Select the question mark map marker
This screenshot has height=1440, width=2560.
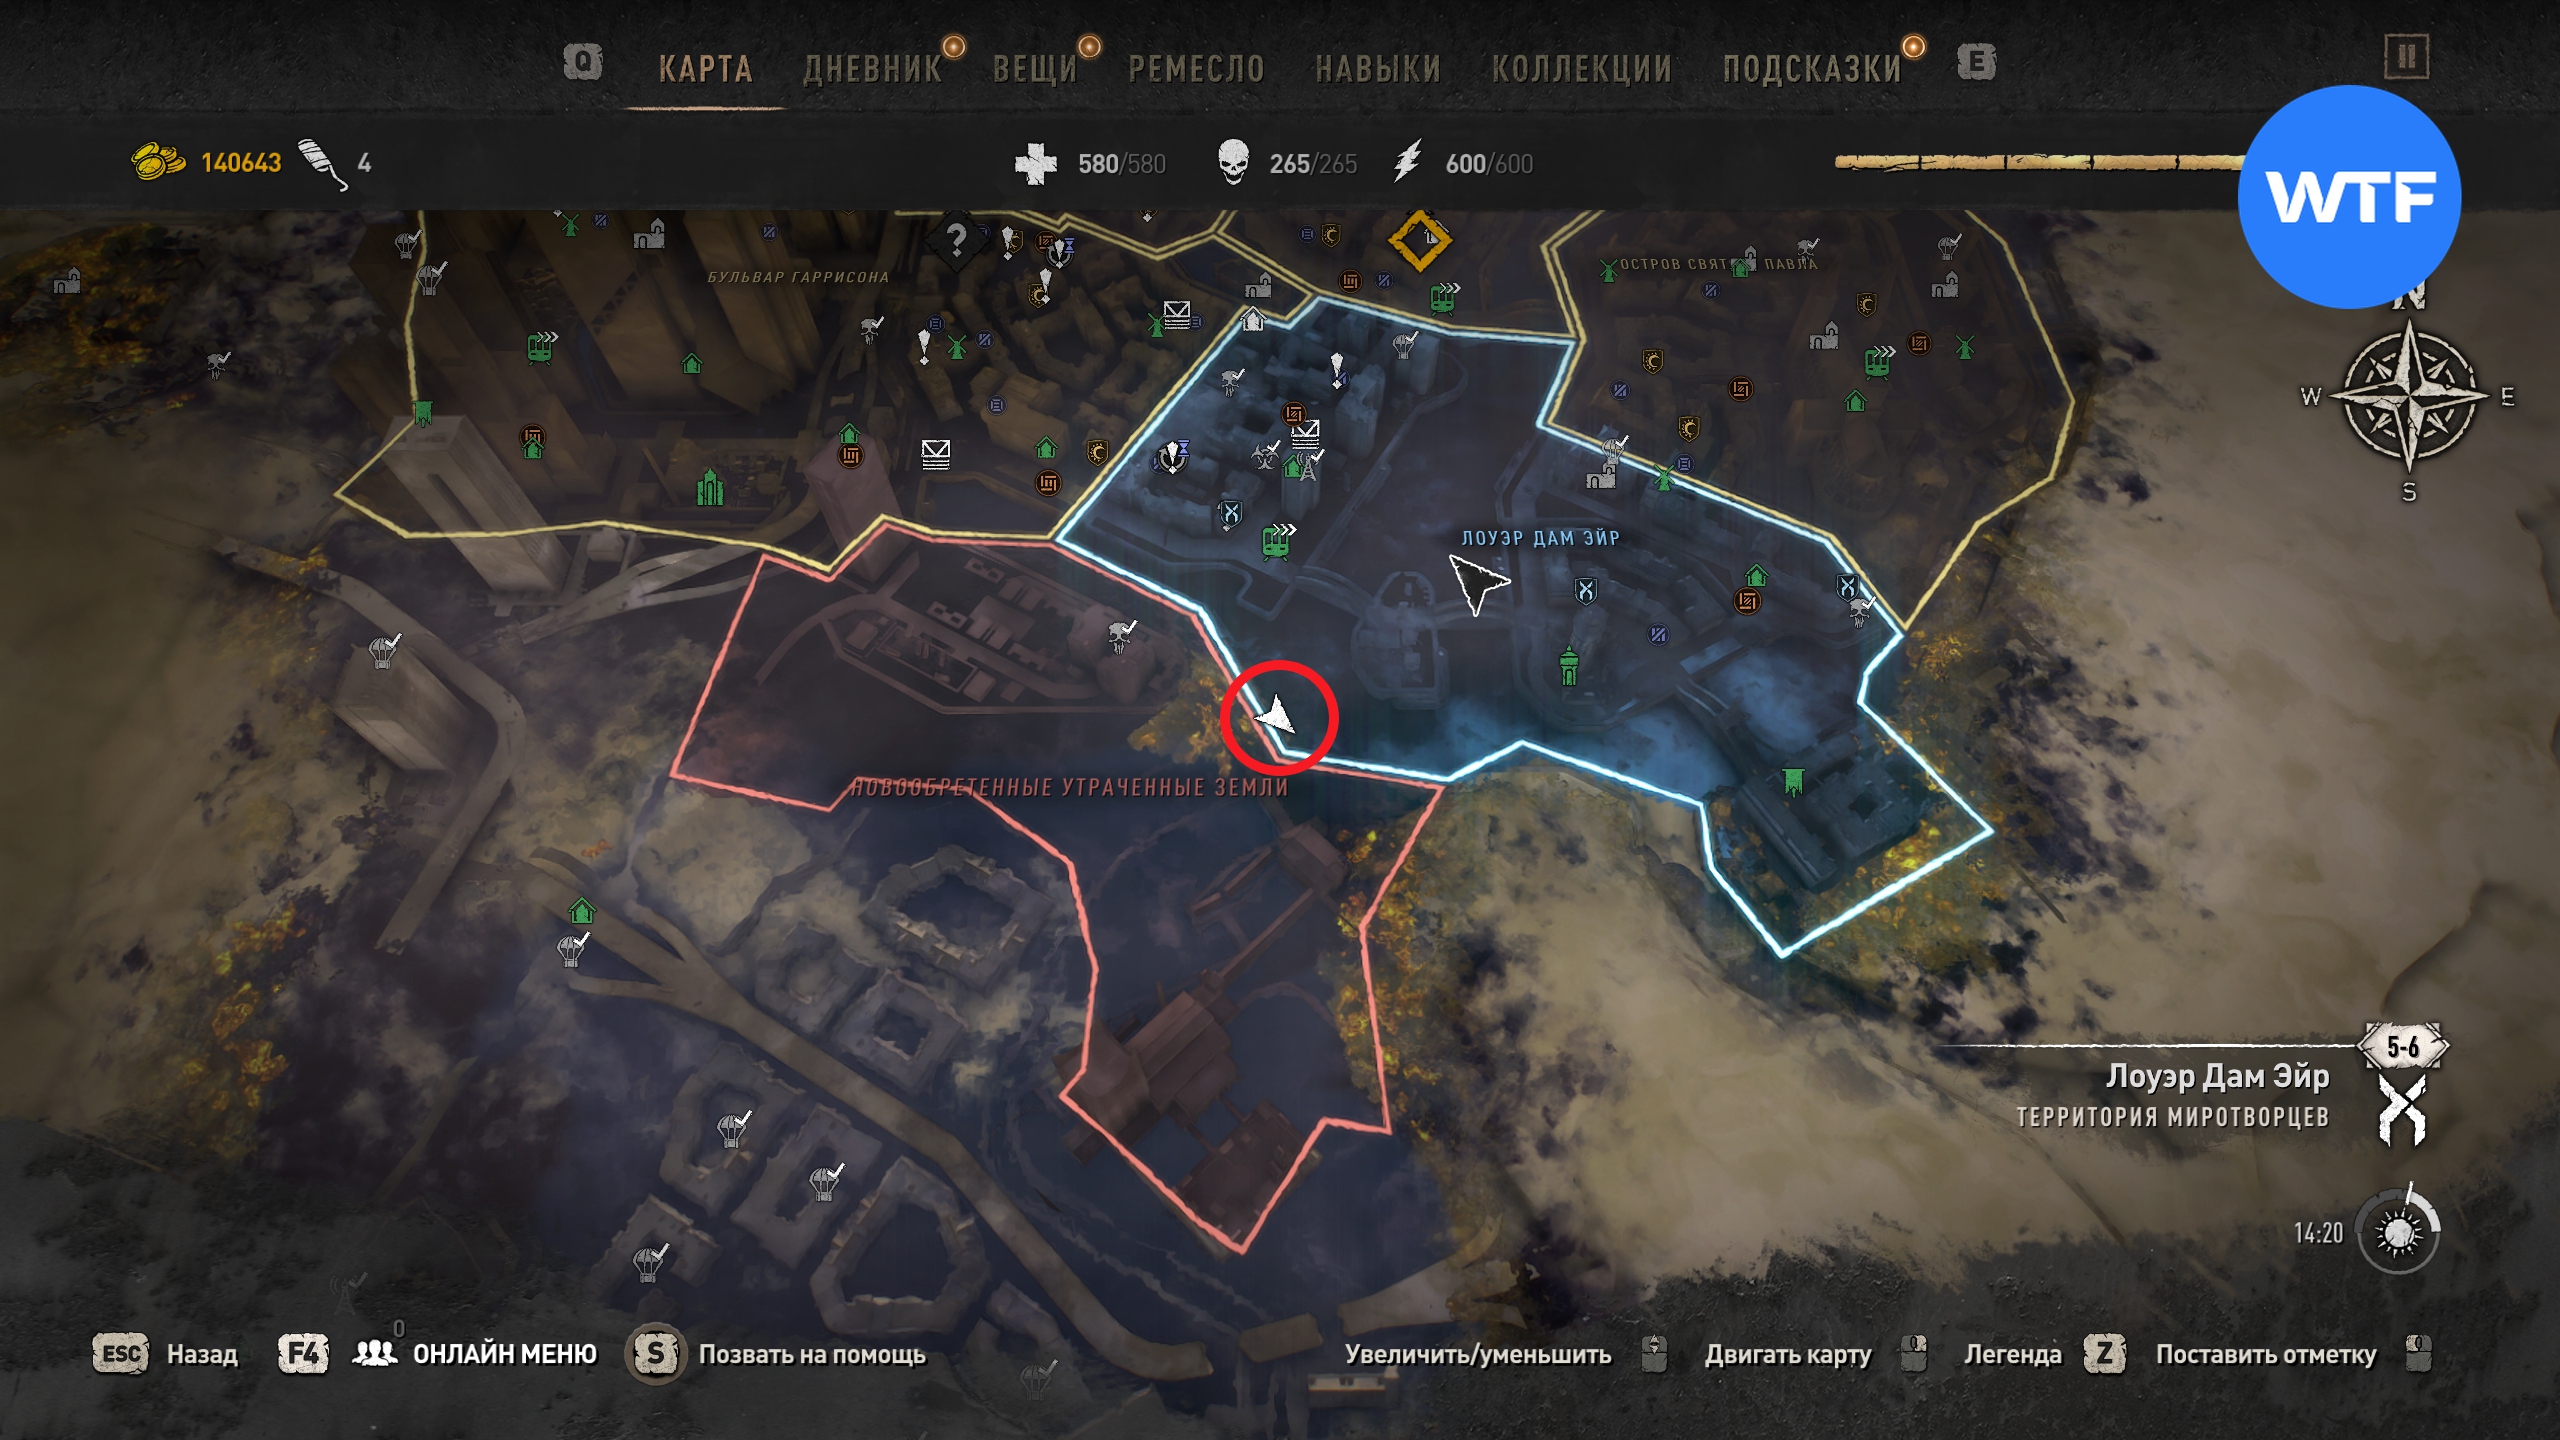point(957,239)
